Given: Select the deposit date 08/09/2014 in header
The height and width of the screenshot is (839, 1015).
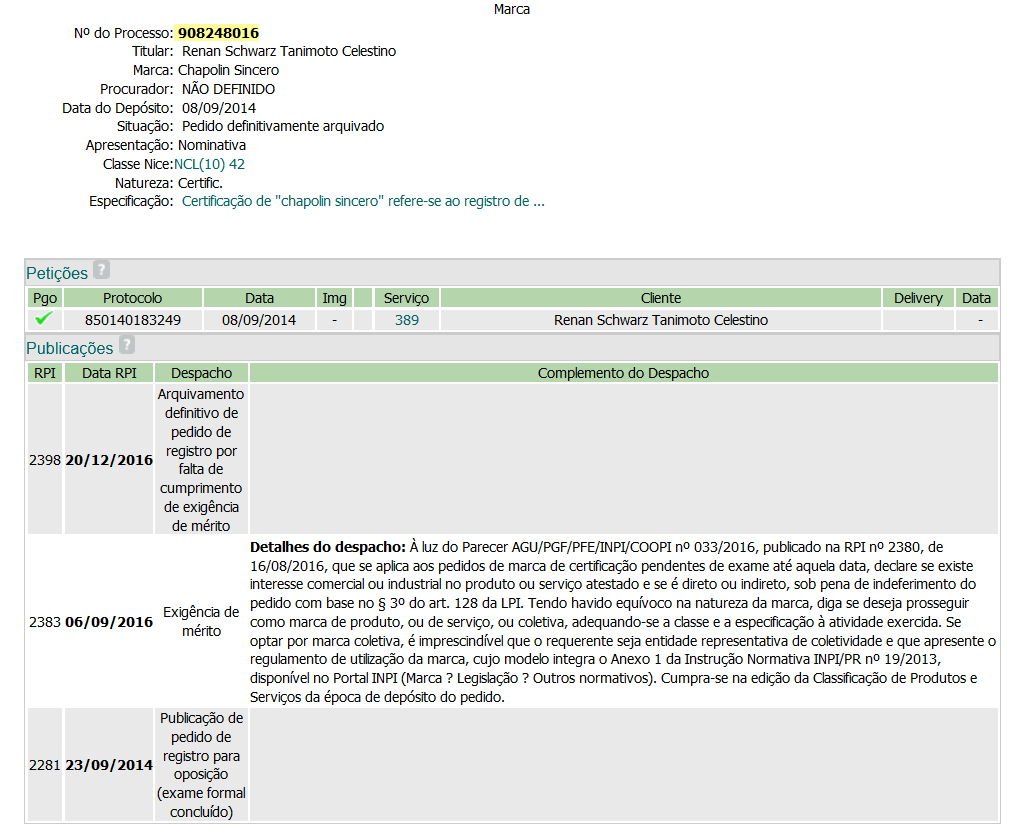Looking at the screenshot, I should tap(219, 108).
